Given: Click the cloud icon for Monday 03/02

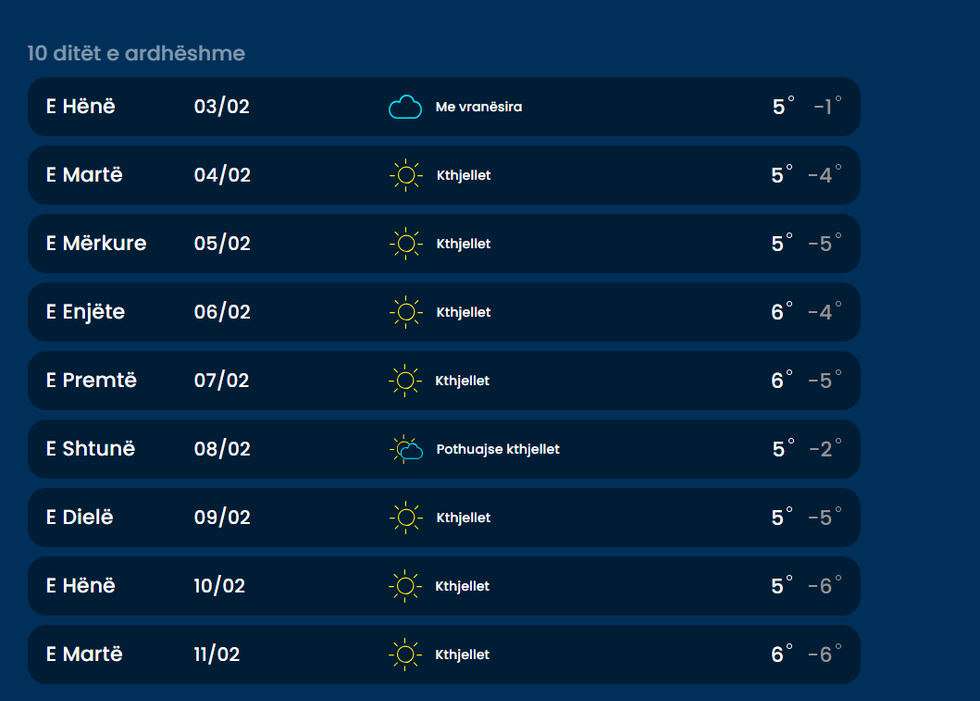Looking at the screenshot, I should (x=405, y=107).
